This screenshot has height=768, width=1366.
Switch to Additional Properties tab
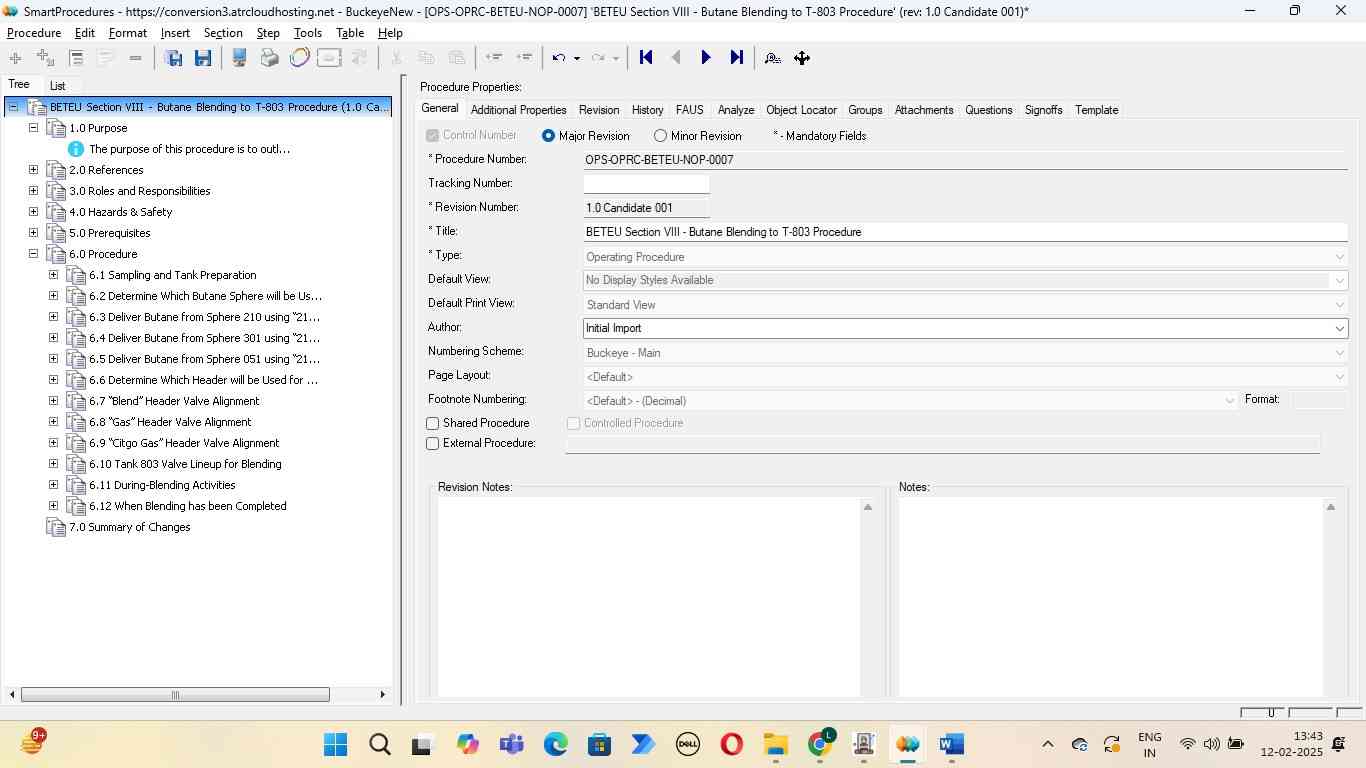[518, 110]
